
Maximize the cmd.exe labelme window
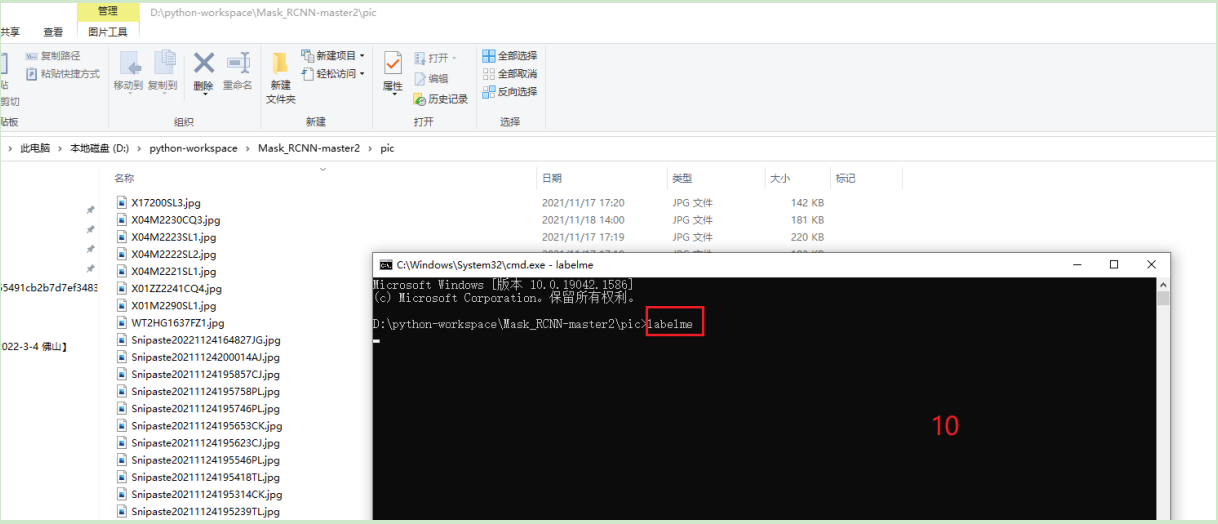tap(1114, 265)
